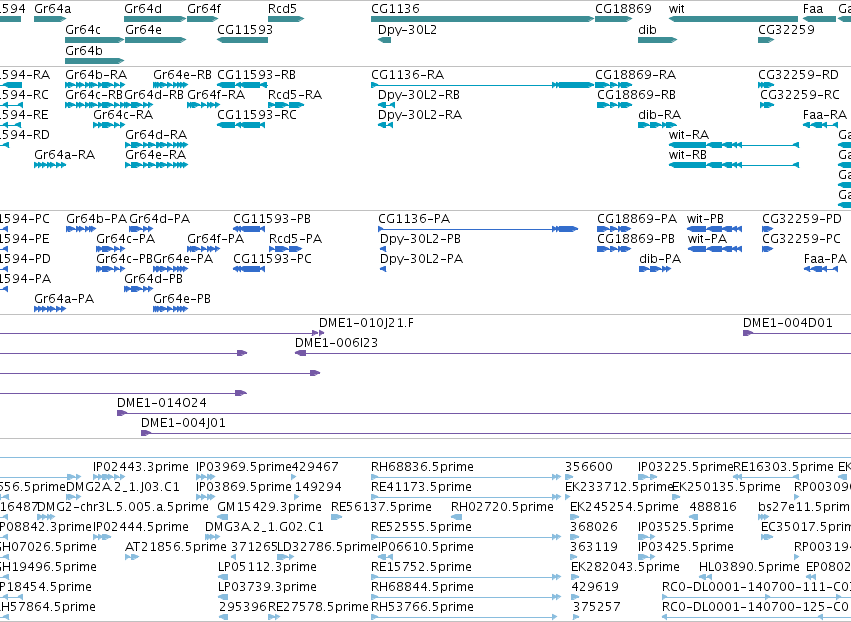The image size is (851, 622).
Task: Open protein CG1136-PA label
Action: click(x=414, y=219)
